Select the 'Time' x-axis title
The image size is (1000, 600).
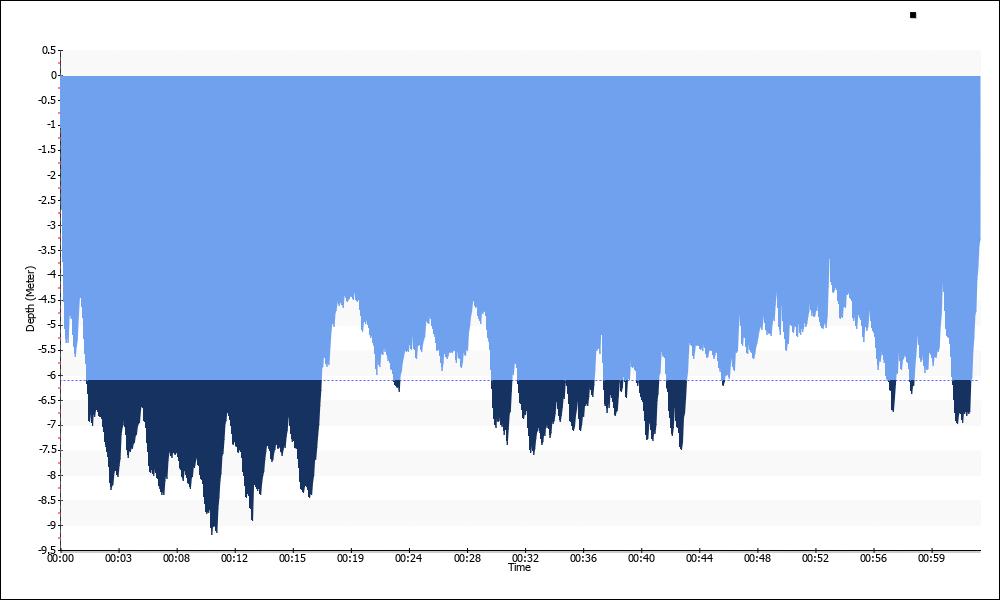(519, 567)
